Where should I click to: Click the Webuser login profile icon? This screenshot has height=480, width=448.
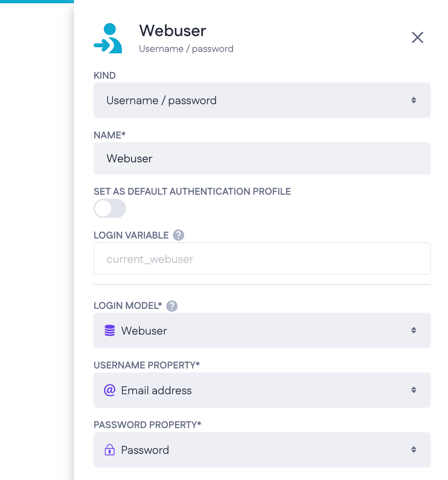108,38
